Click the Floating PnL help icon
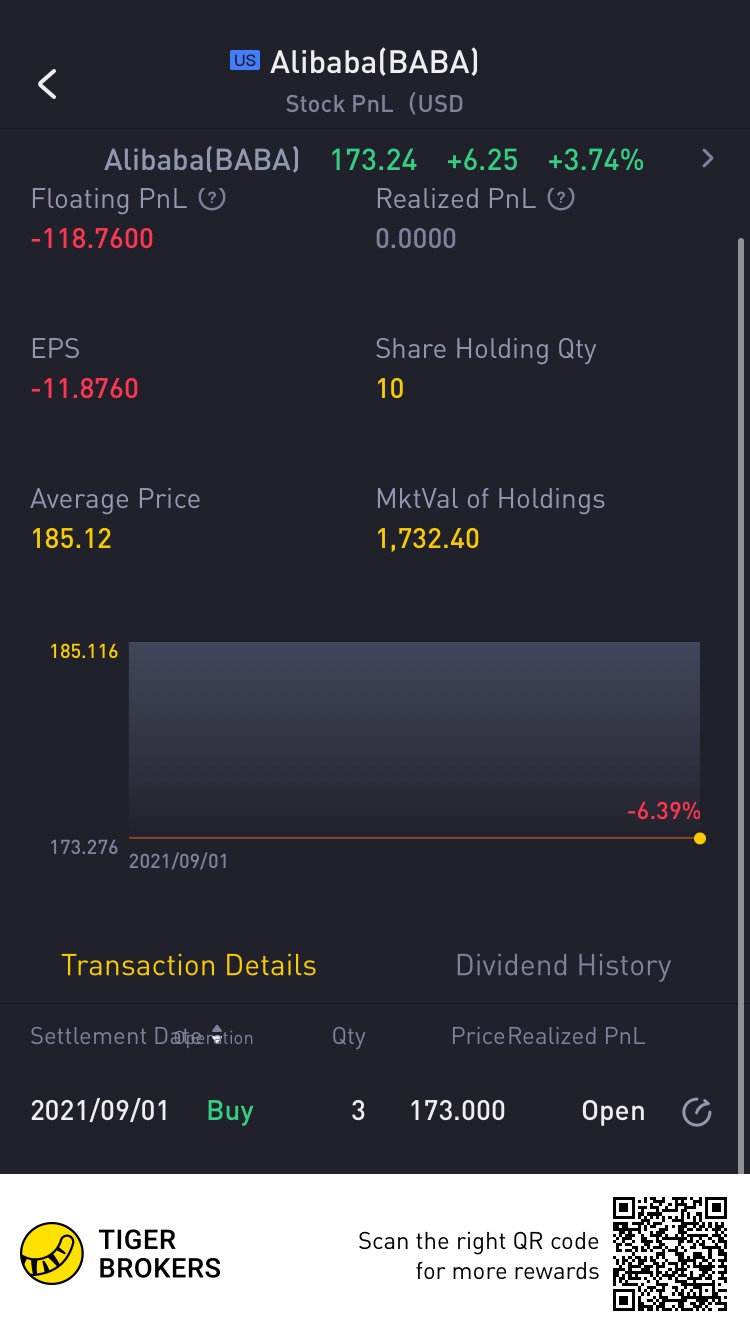The width and height of the screenshot is (750, 1334). click(211, 198)
